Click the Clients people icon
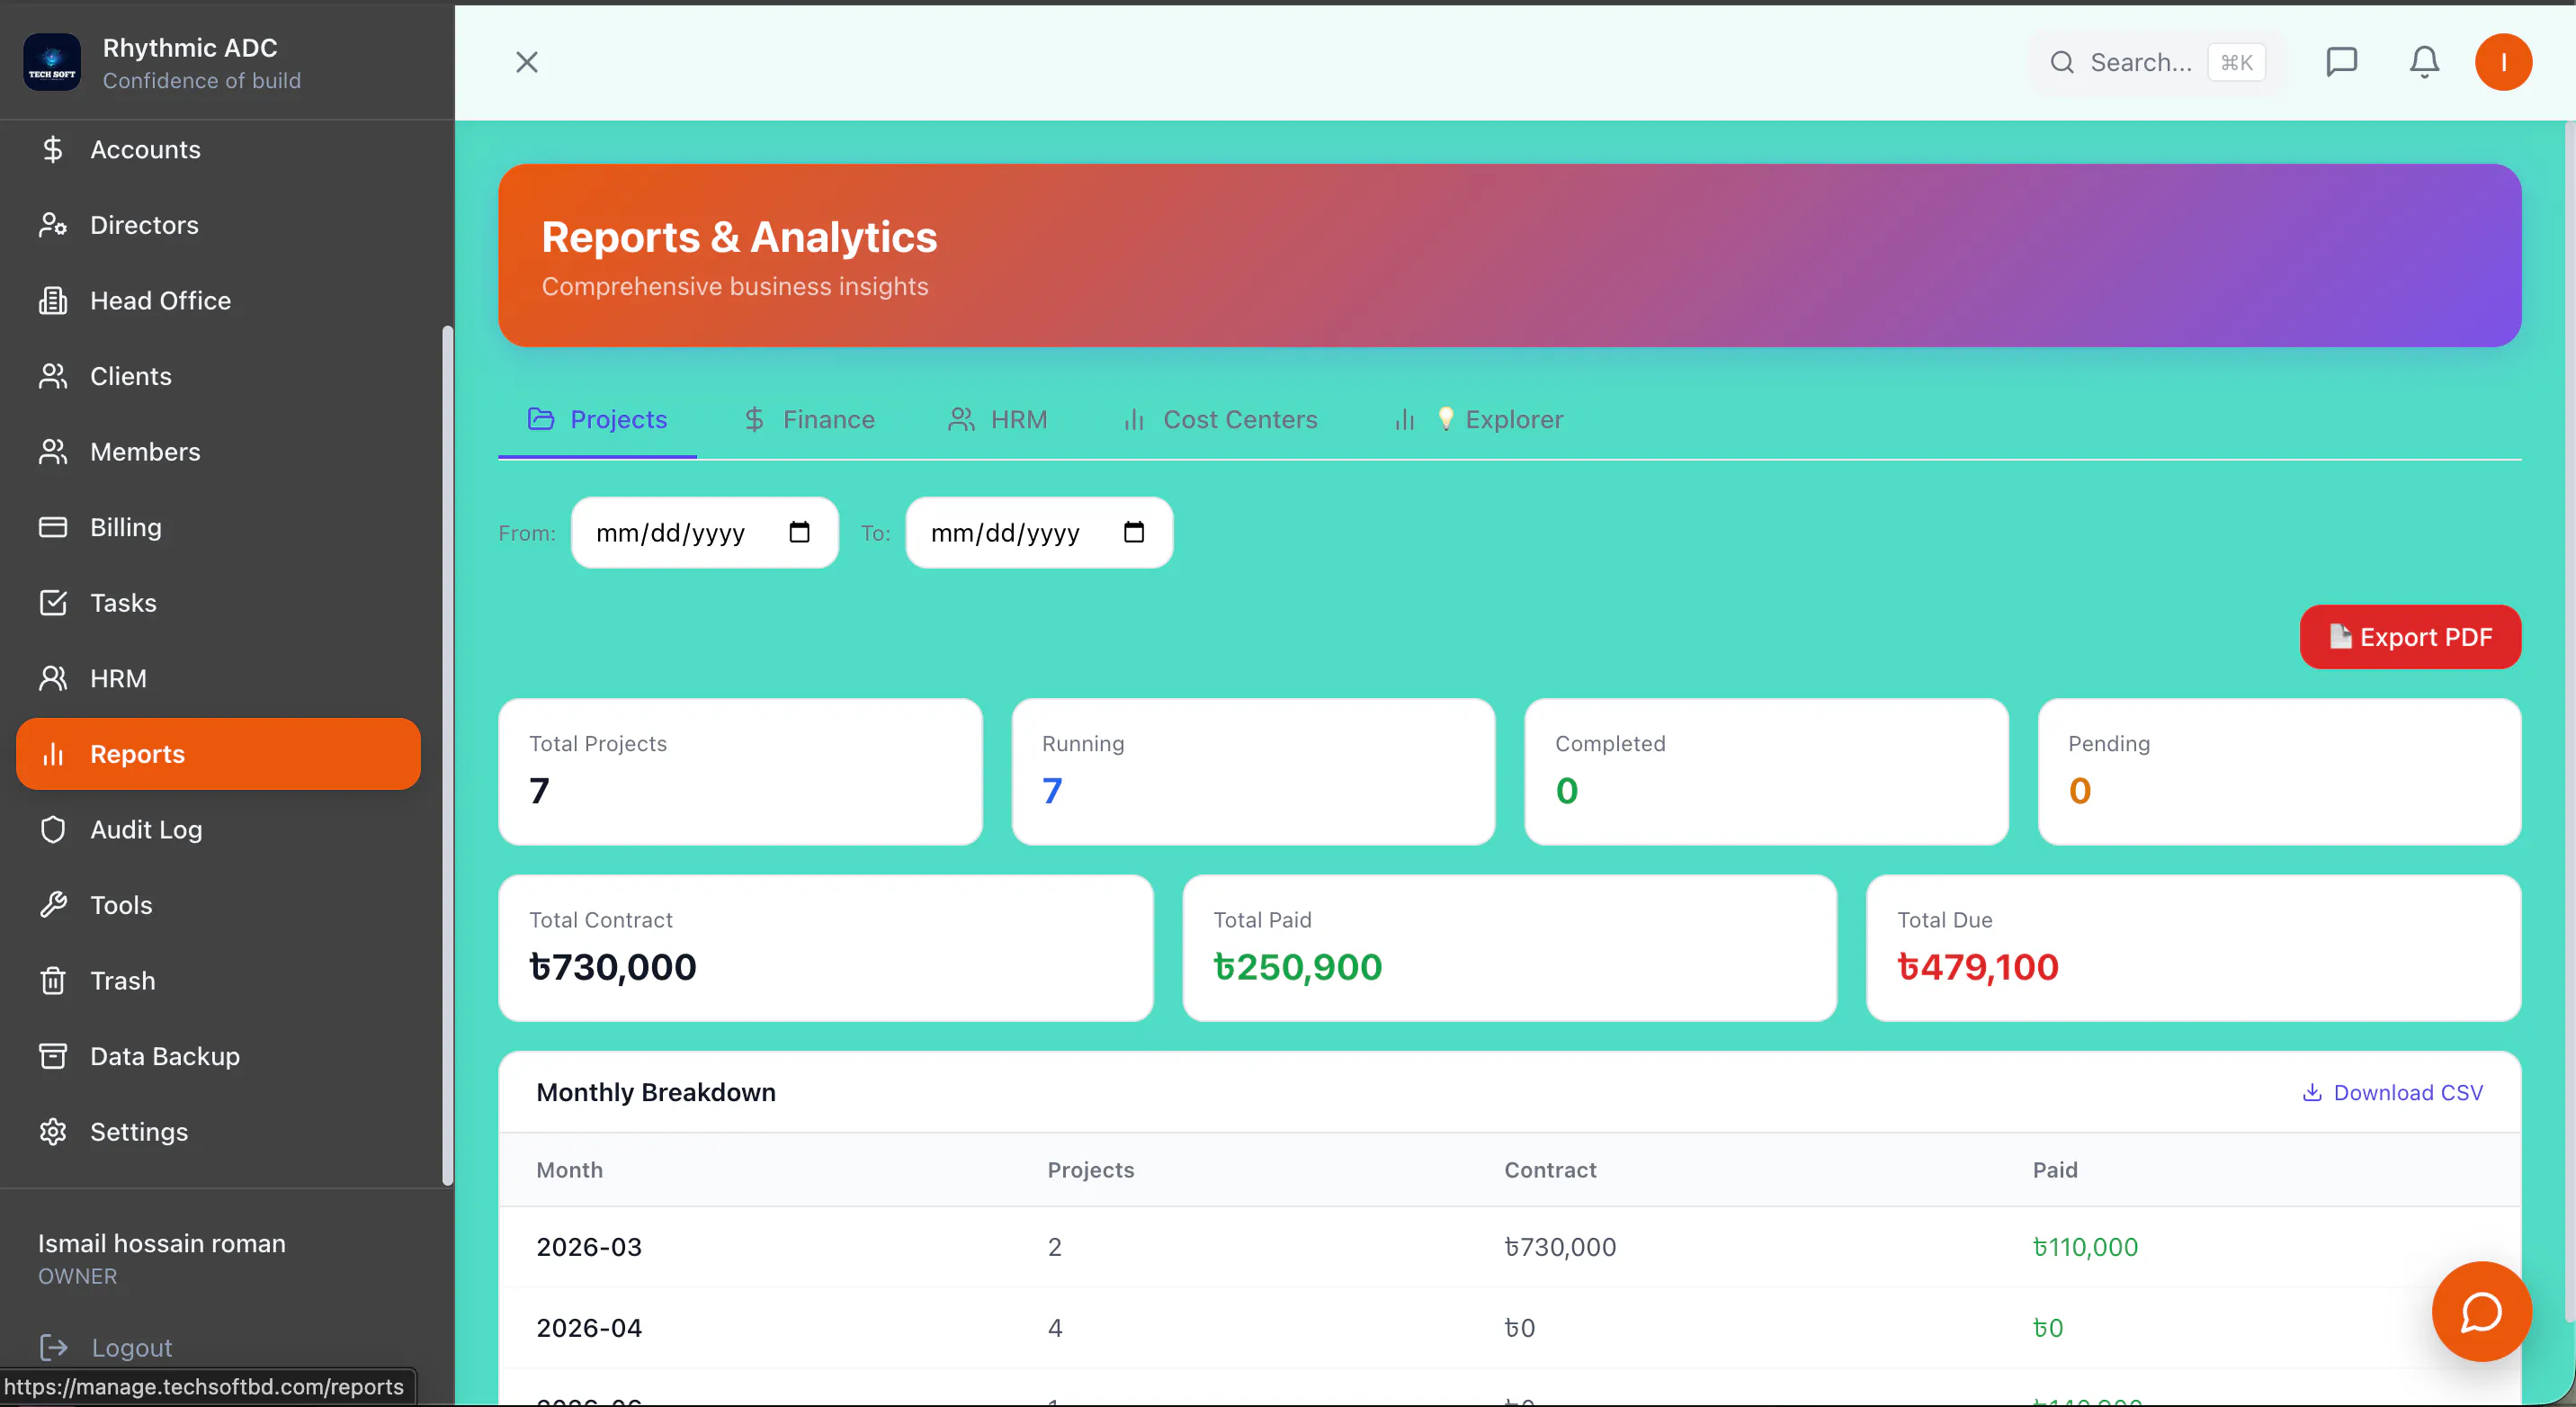This screenshot has height=1407, width=2576. point(53,376)
